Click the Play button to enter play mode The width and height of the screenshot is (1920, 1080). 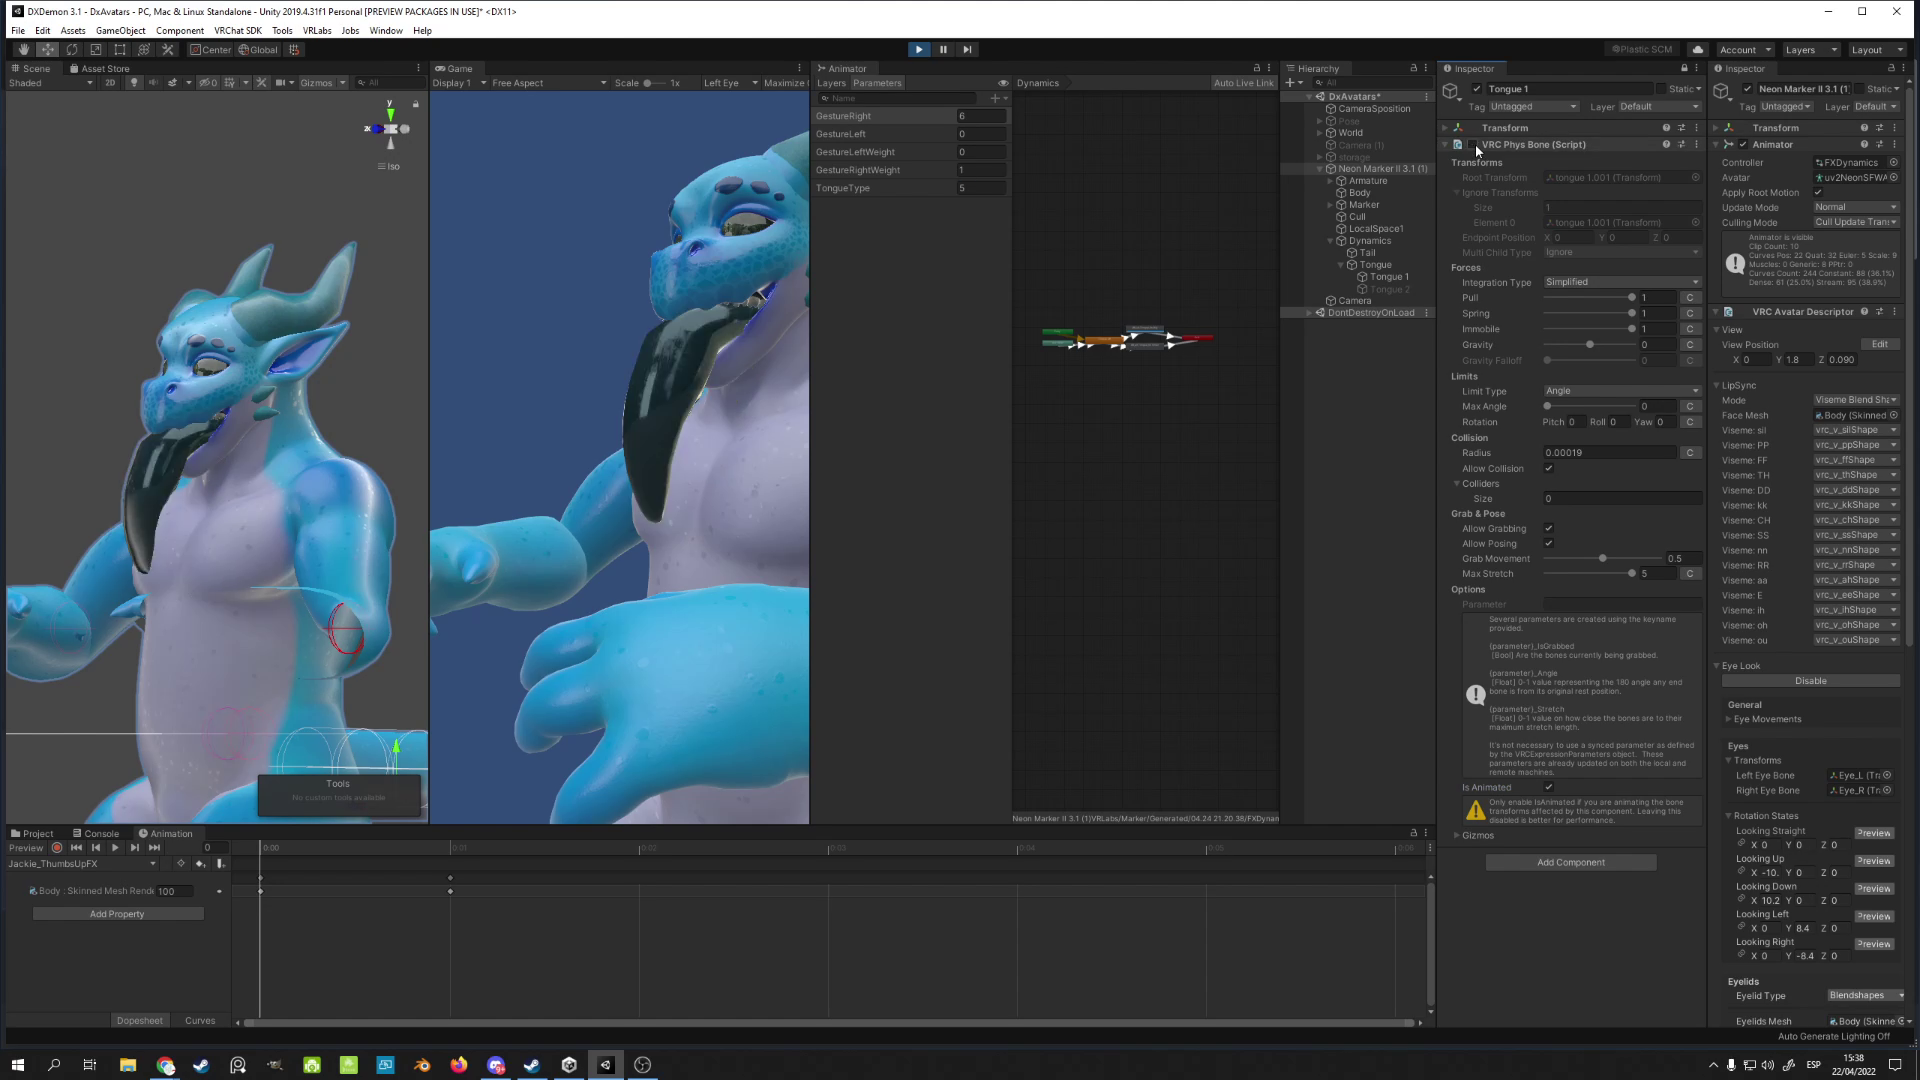pyautogui.click(x=919, y=49)
